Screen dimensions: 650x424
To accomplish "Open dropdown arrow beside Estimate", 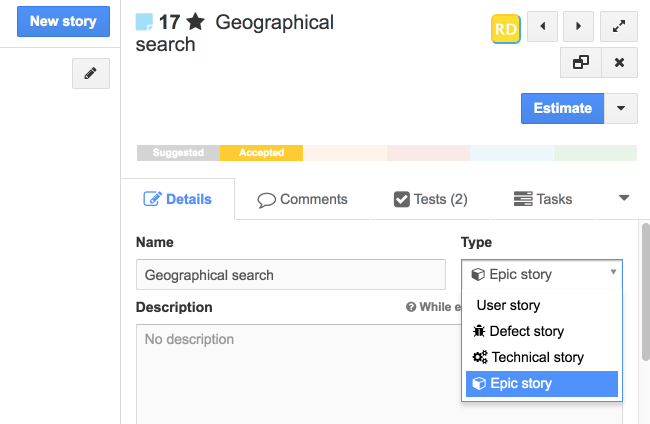I will (x=621, y=108).
